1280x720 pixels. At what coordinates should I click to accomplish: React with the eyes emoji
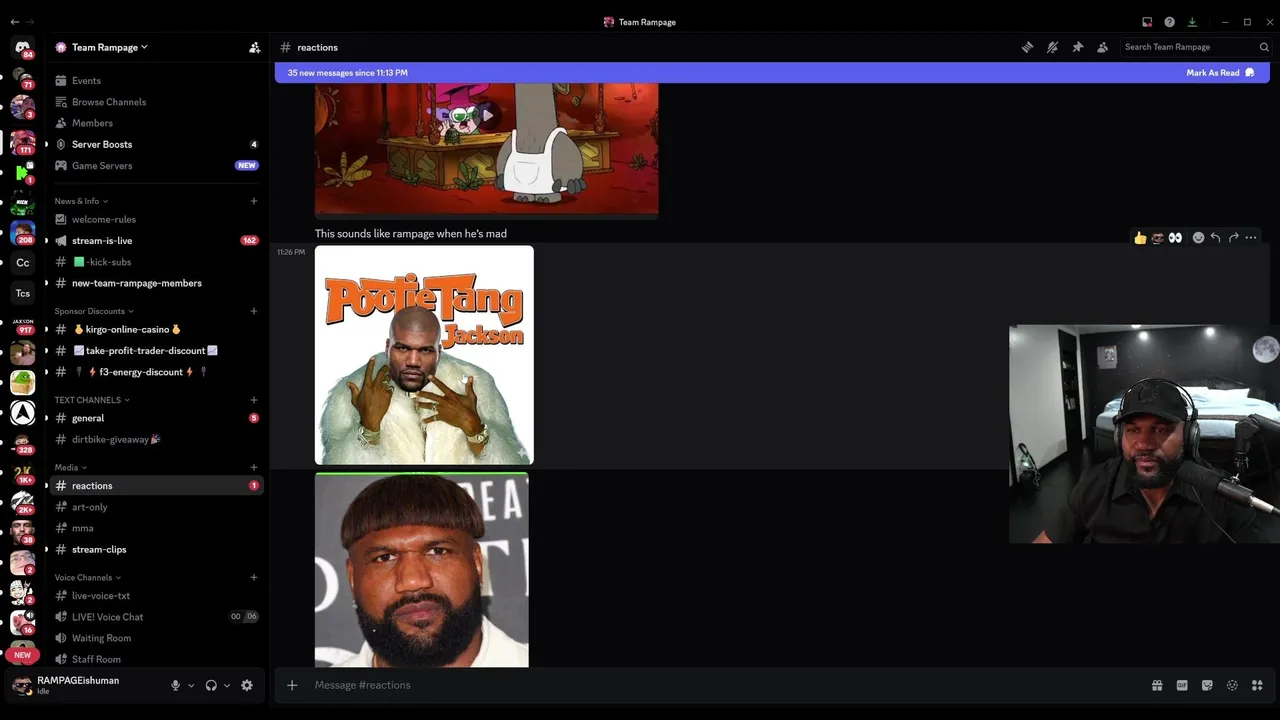click(x=1176, y=238)
